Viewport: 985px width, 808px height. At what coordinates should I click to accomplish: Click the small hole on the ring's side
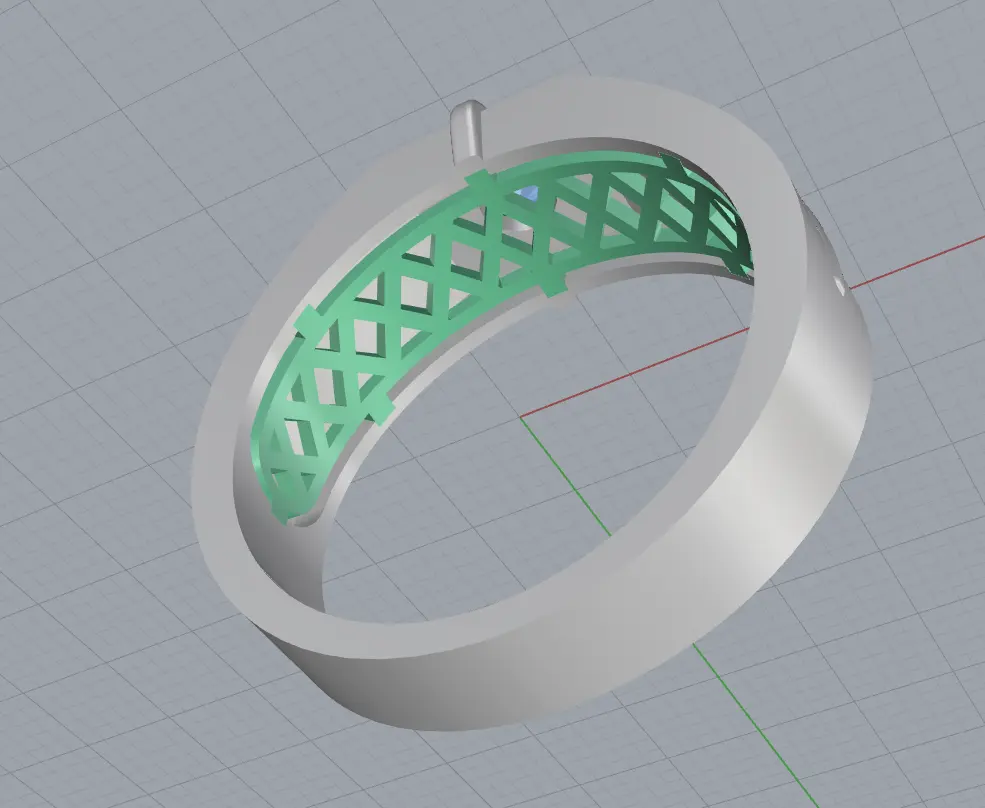pyautogui.click(x=838, y=287)
